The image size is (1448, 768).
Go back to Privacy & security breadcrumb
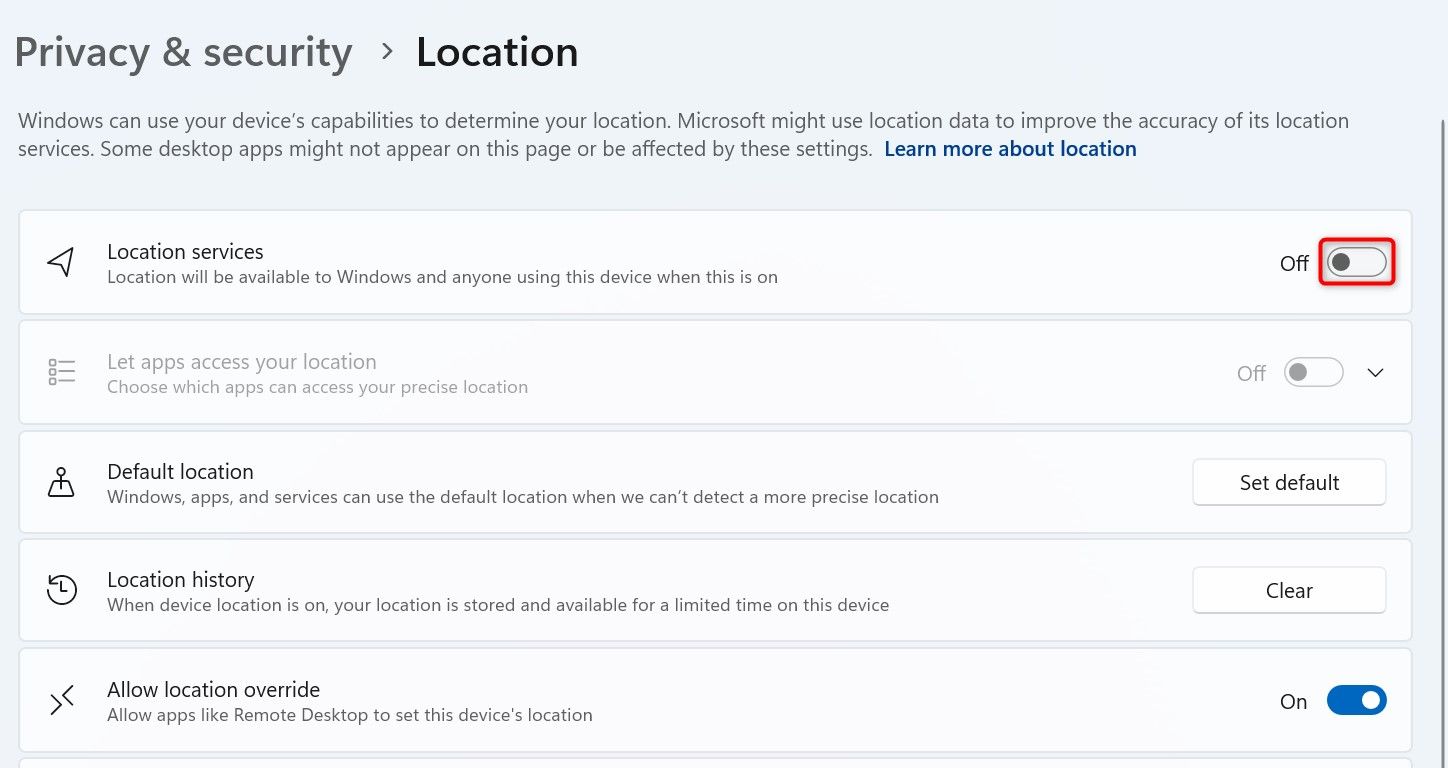tap(183, 52)
